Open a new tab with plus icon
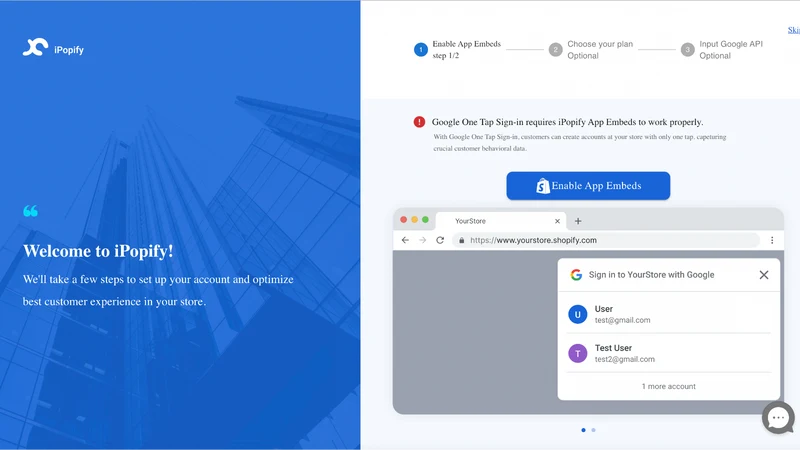 click(x=578, y=221)
